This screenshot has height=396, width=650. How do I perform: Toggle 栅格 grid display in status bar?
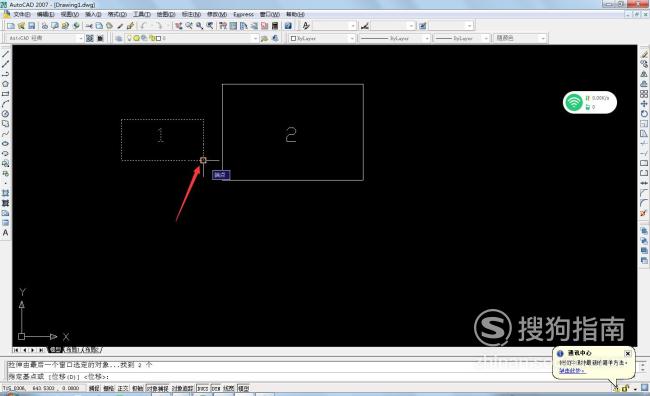point(109,389)
